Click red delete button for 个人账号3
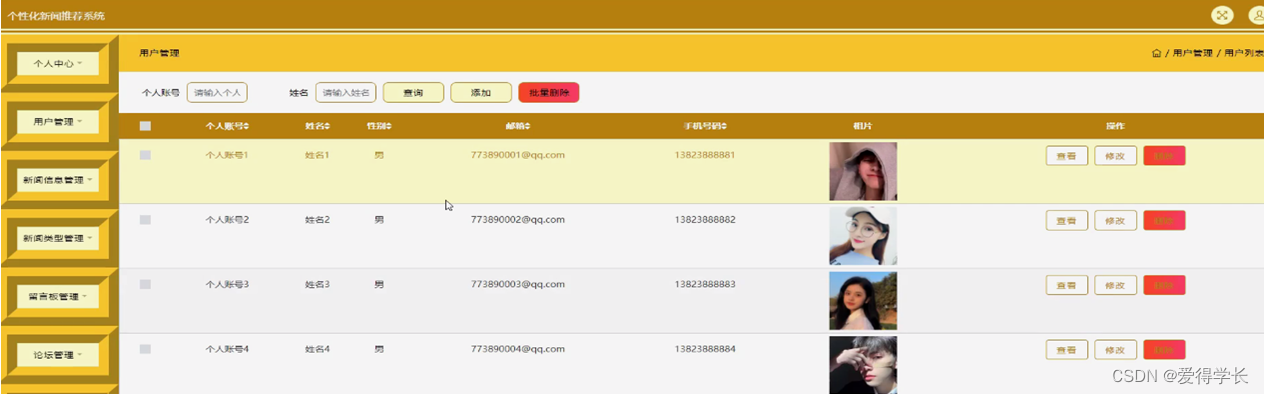The height and width of the screenshot is (394, 1264). pos(1164,285)
